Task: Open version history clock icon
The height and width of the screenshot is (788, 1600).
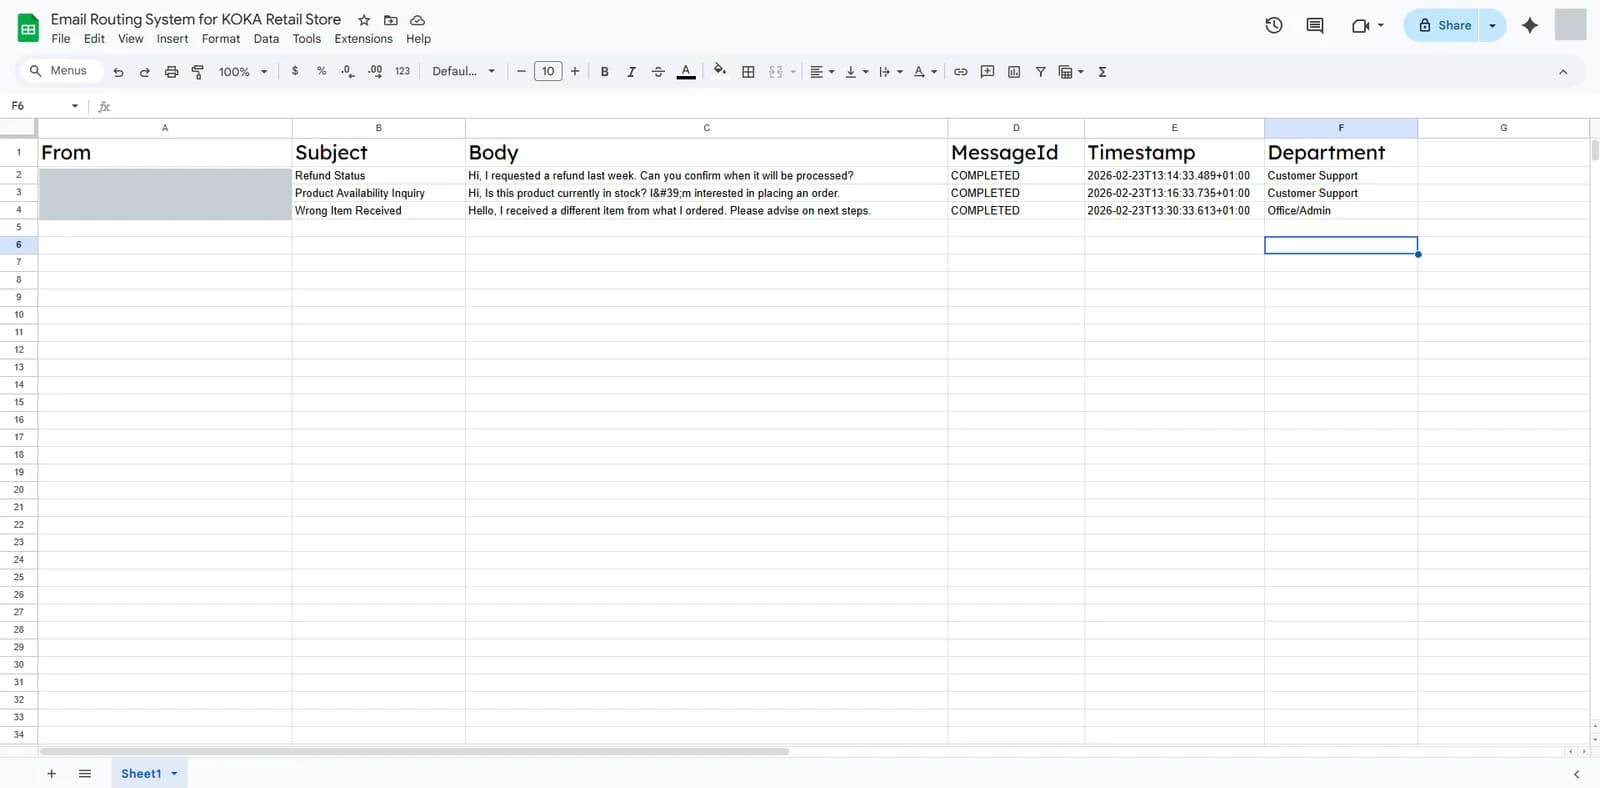Action: [x=1274, y=26]
